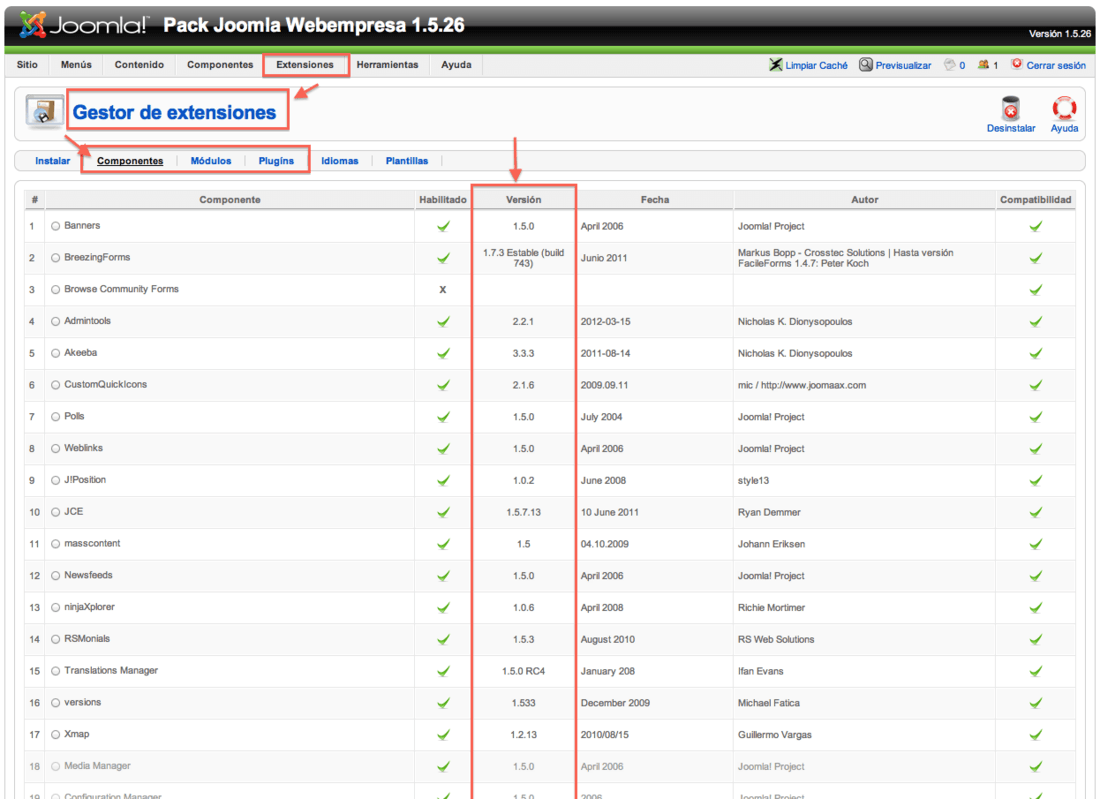Select the JCE radio button
Screen dimensions: 1100x799
pos(55,512)
